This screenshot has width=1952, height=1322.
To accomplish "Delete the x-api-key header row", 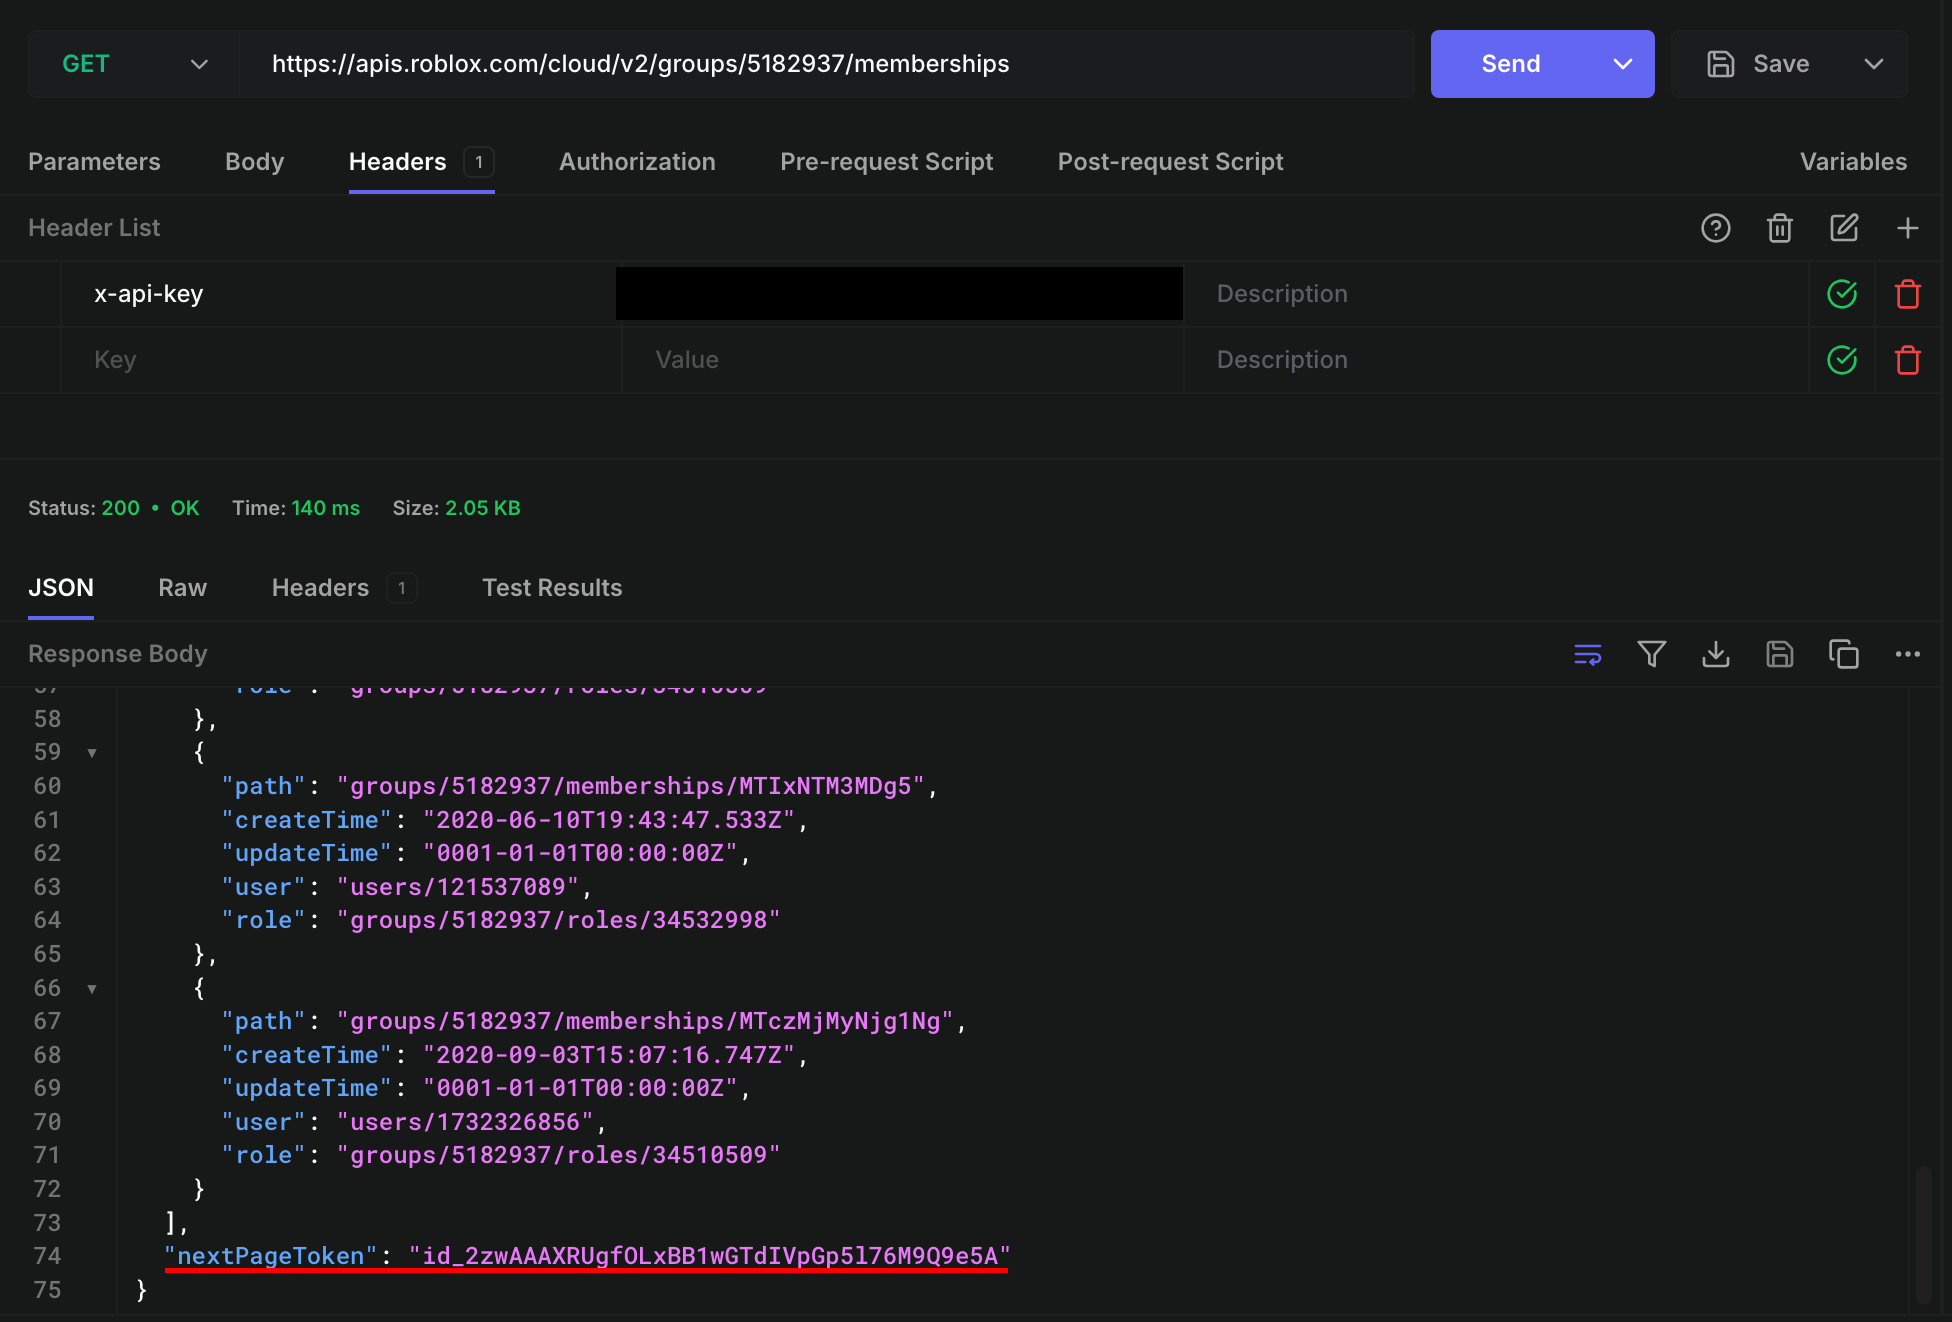I will tap(1907, 294).
